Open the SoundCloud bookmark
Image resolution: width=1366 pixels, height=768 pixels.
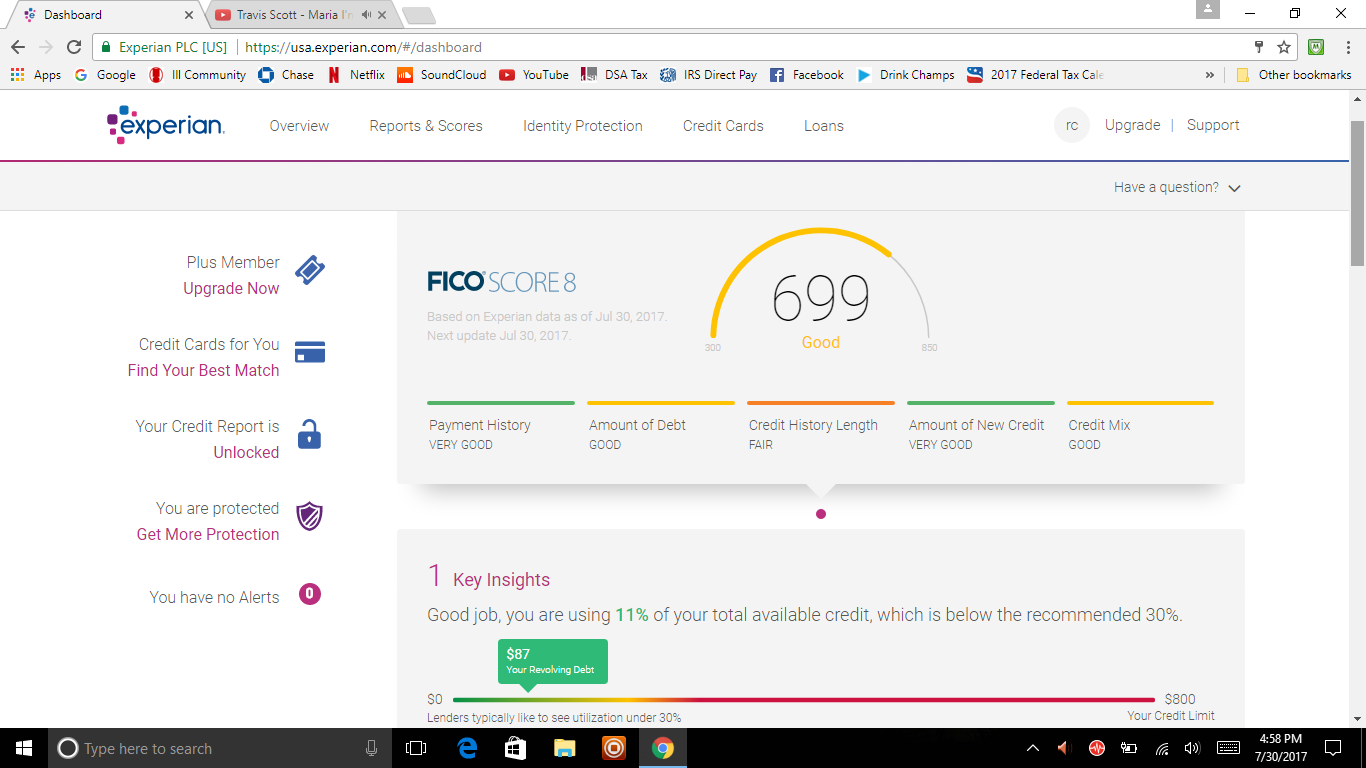click(x=442, y=75)
